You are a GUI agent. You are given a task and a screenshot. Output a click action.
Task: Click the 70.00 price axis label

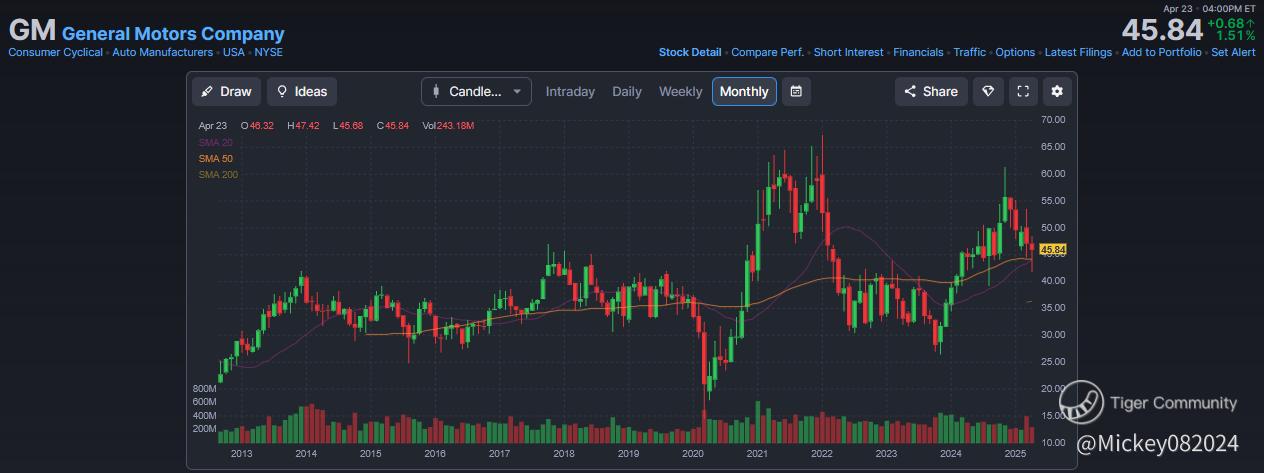(x=1053, y=119)
